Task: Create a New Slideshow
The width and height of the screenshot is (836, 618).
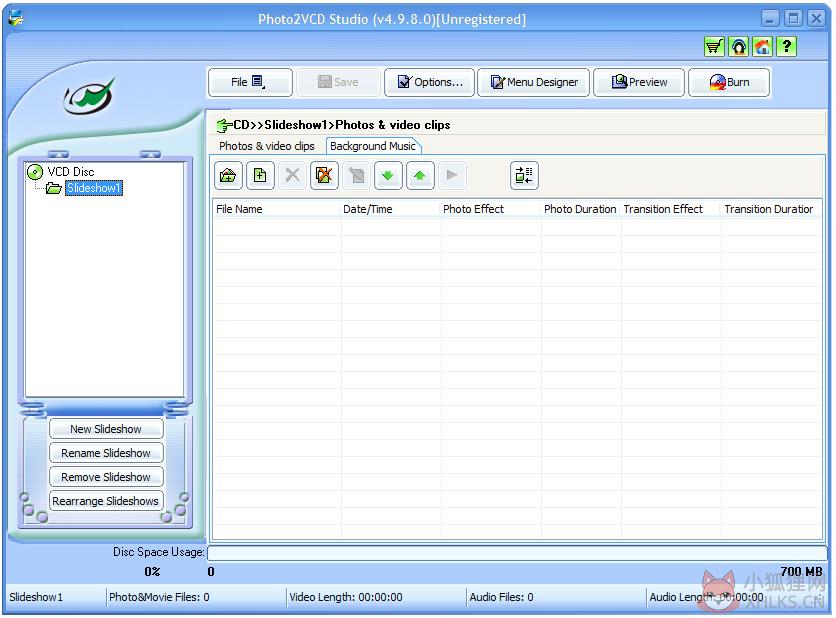Action: (x=106, y=429)
